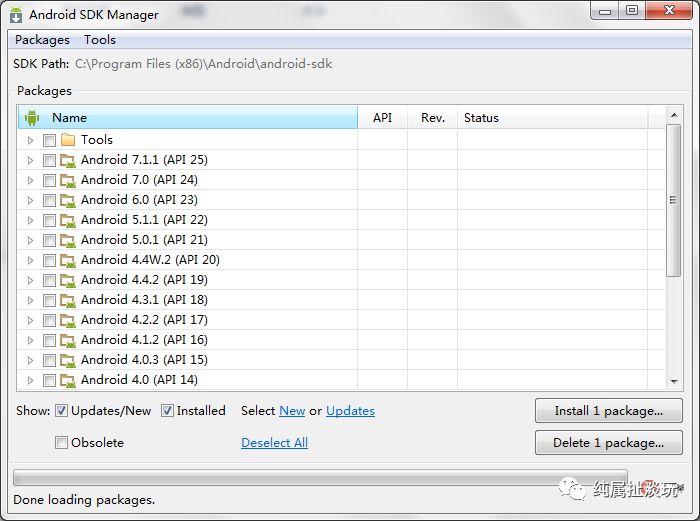Click the Android 4.1.2 (API 16) package icon
700x521 pixels.
coord(68,340)
